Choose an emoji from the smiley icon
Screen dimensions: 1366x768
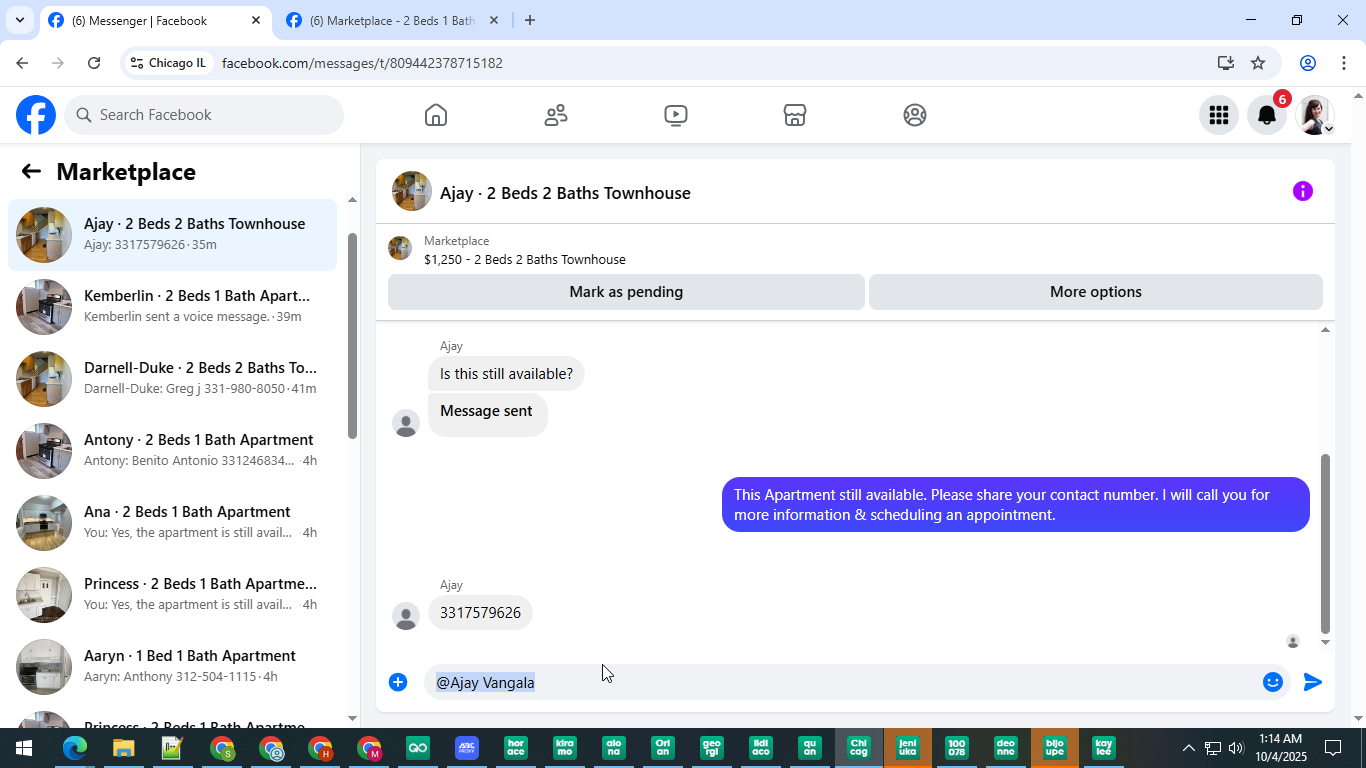(1273, 682)
